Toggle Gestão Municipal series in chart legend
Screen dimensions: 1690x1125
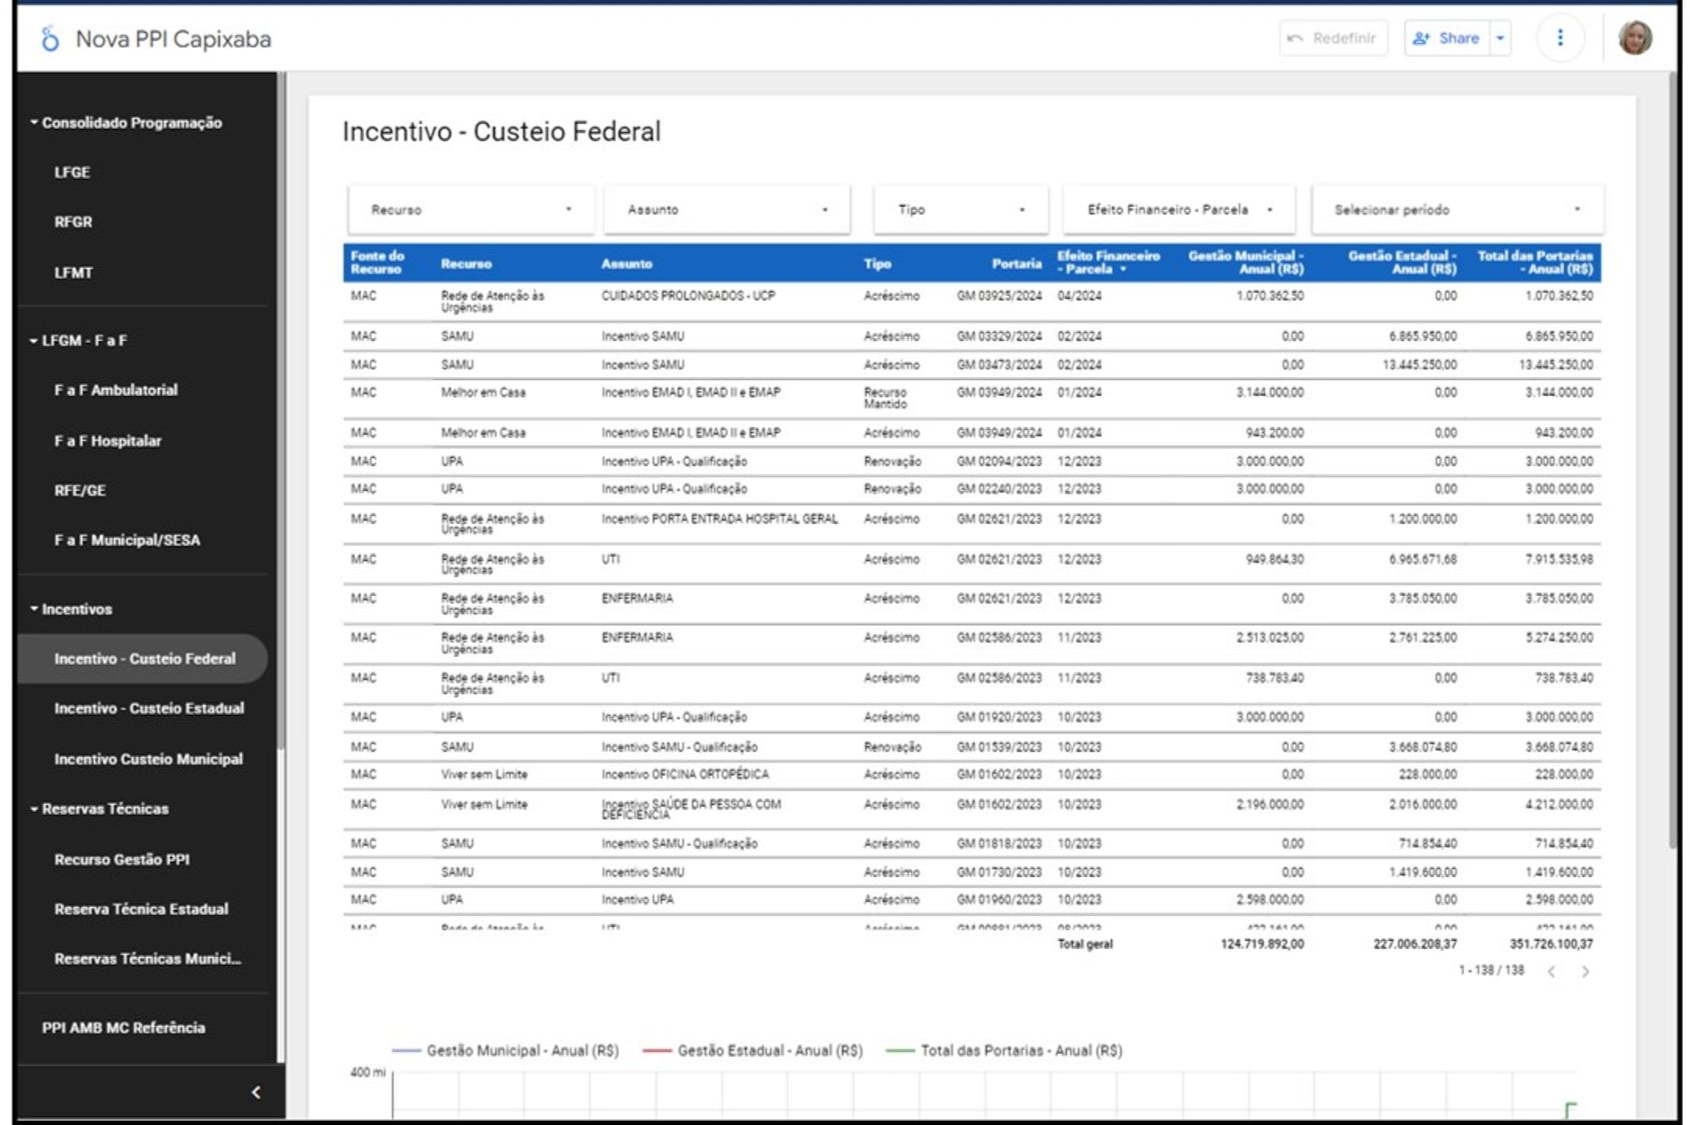[506, 1051]
